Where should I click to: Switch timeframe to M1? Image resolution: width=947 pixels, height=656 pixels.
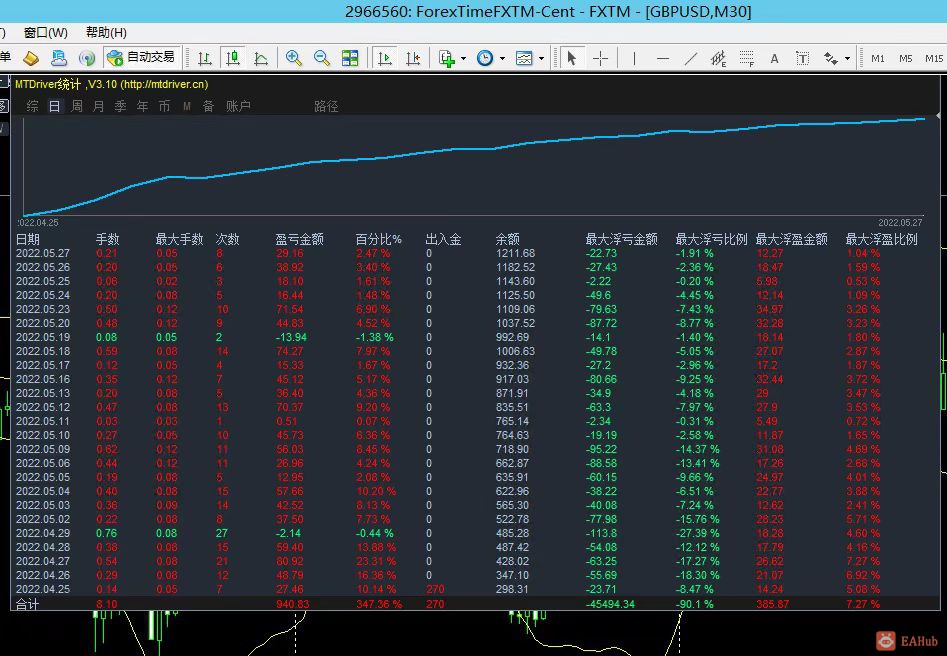pyautogui.click(x=878, y=59)
